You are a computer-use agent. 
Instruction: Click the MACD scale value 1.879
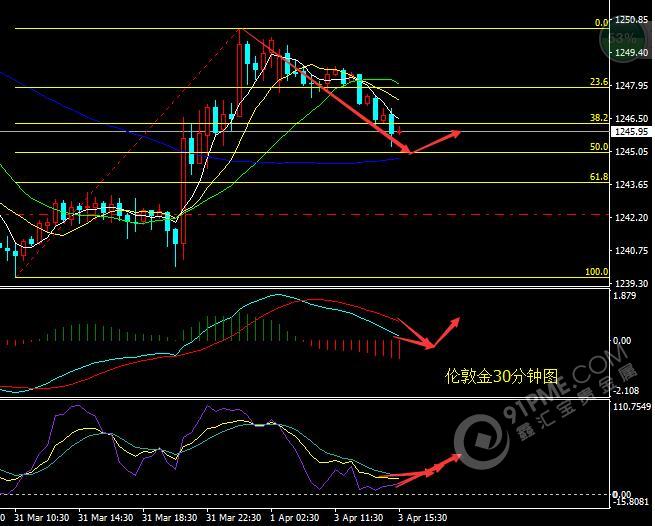(x=625, y=296)
